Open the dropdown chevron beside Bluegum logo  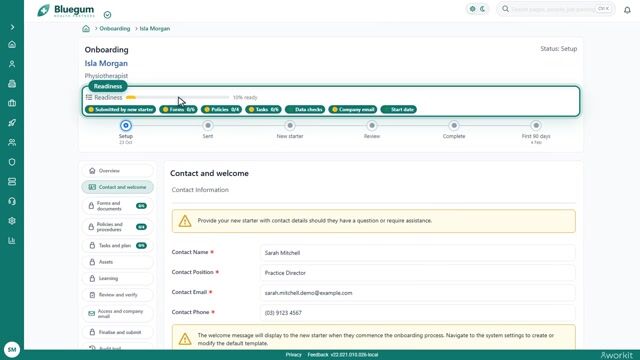107,15
